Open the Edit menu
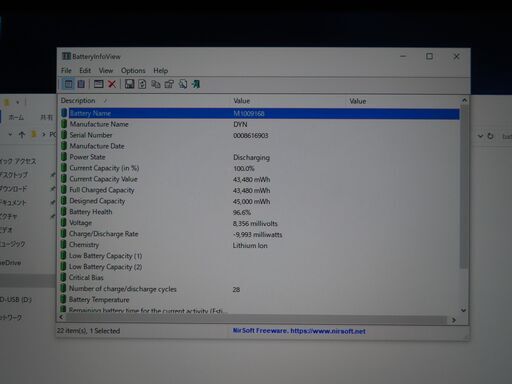This screenshot has height=384, width=512. (85, 70)
